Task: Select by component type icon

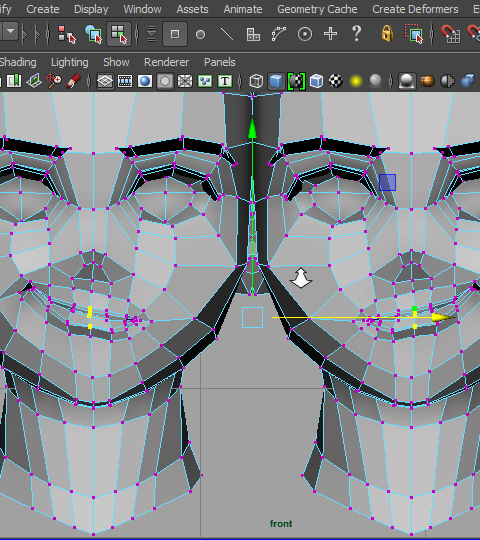Action: (x=119, y=34)
